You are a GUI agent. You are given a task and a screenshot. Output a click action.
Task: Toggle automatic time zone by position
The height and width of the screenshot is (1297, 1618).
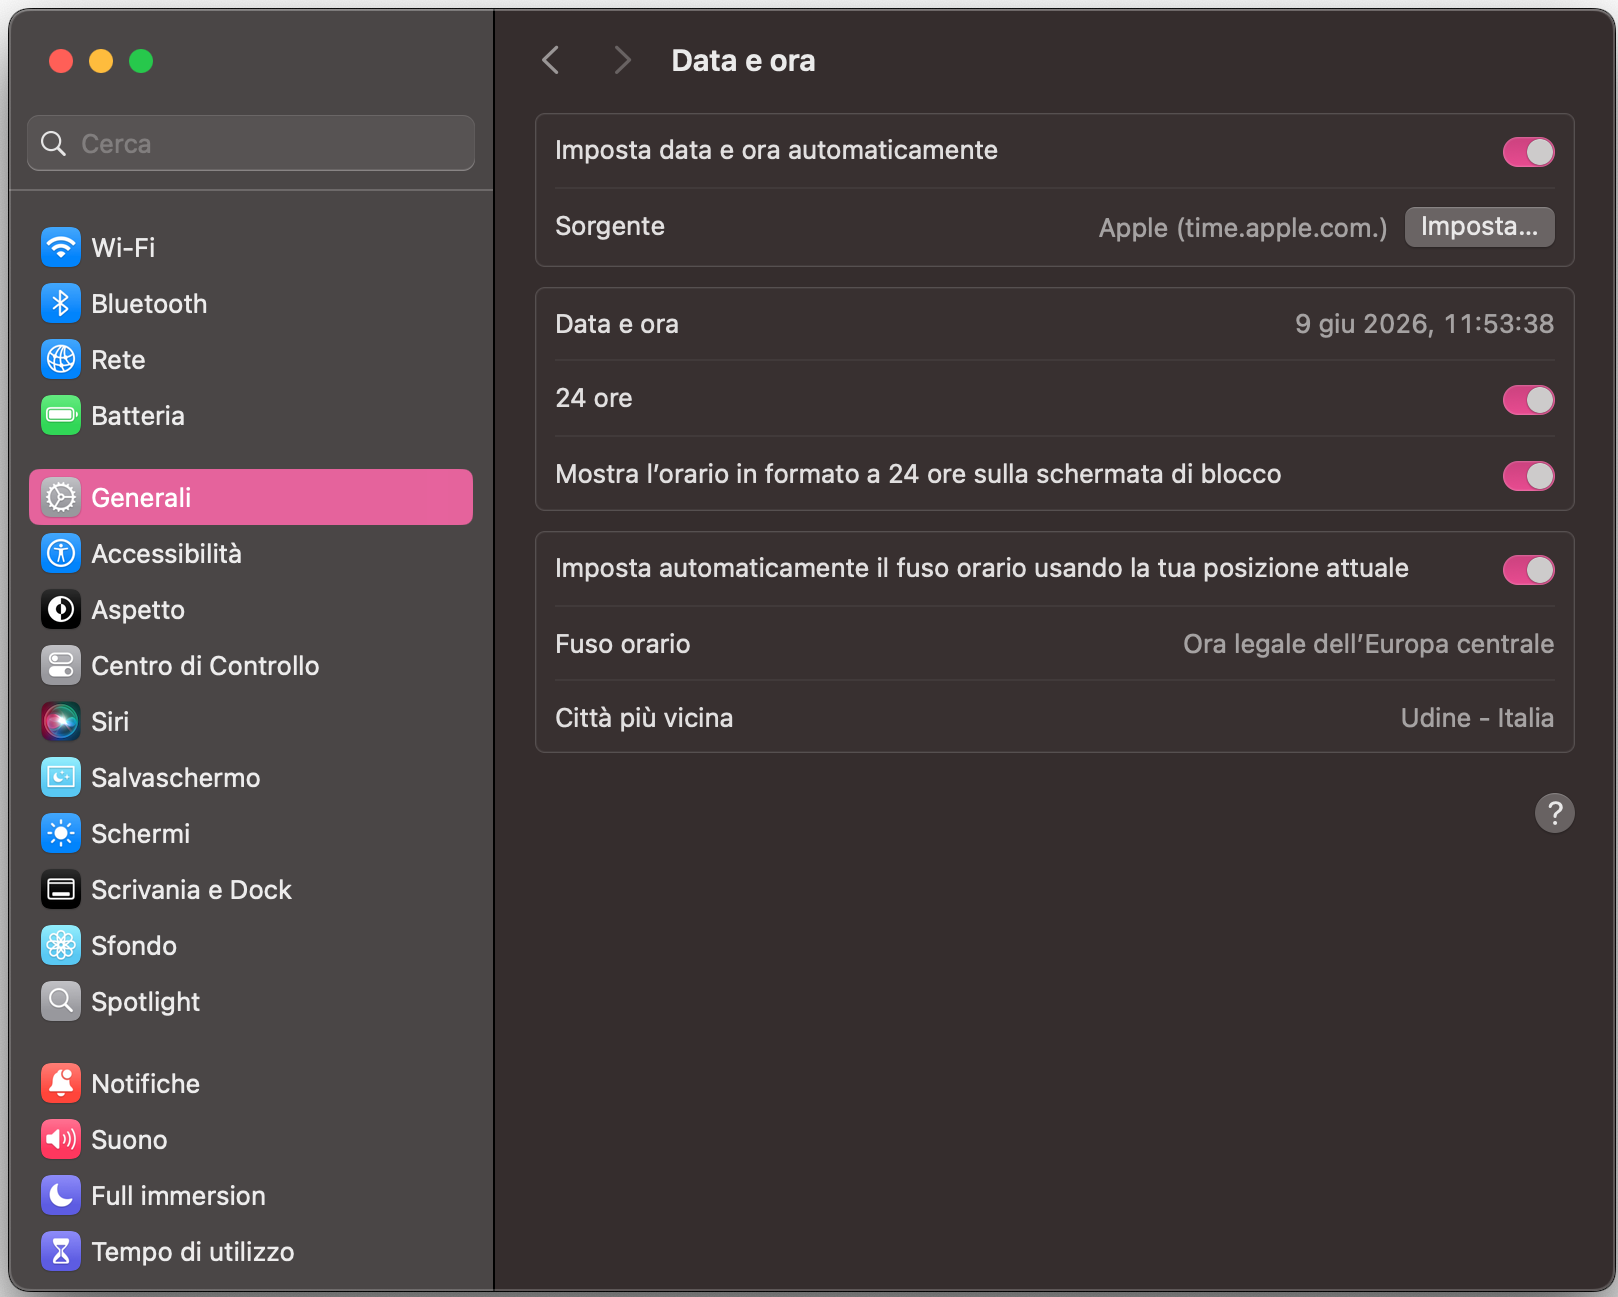1528,570
